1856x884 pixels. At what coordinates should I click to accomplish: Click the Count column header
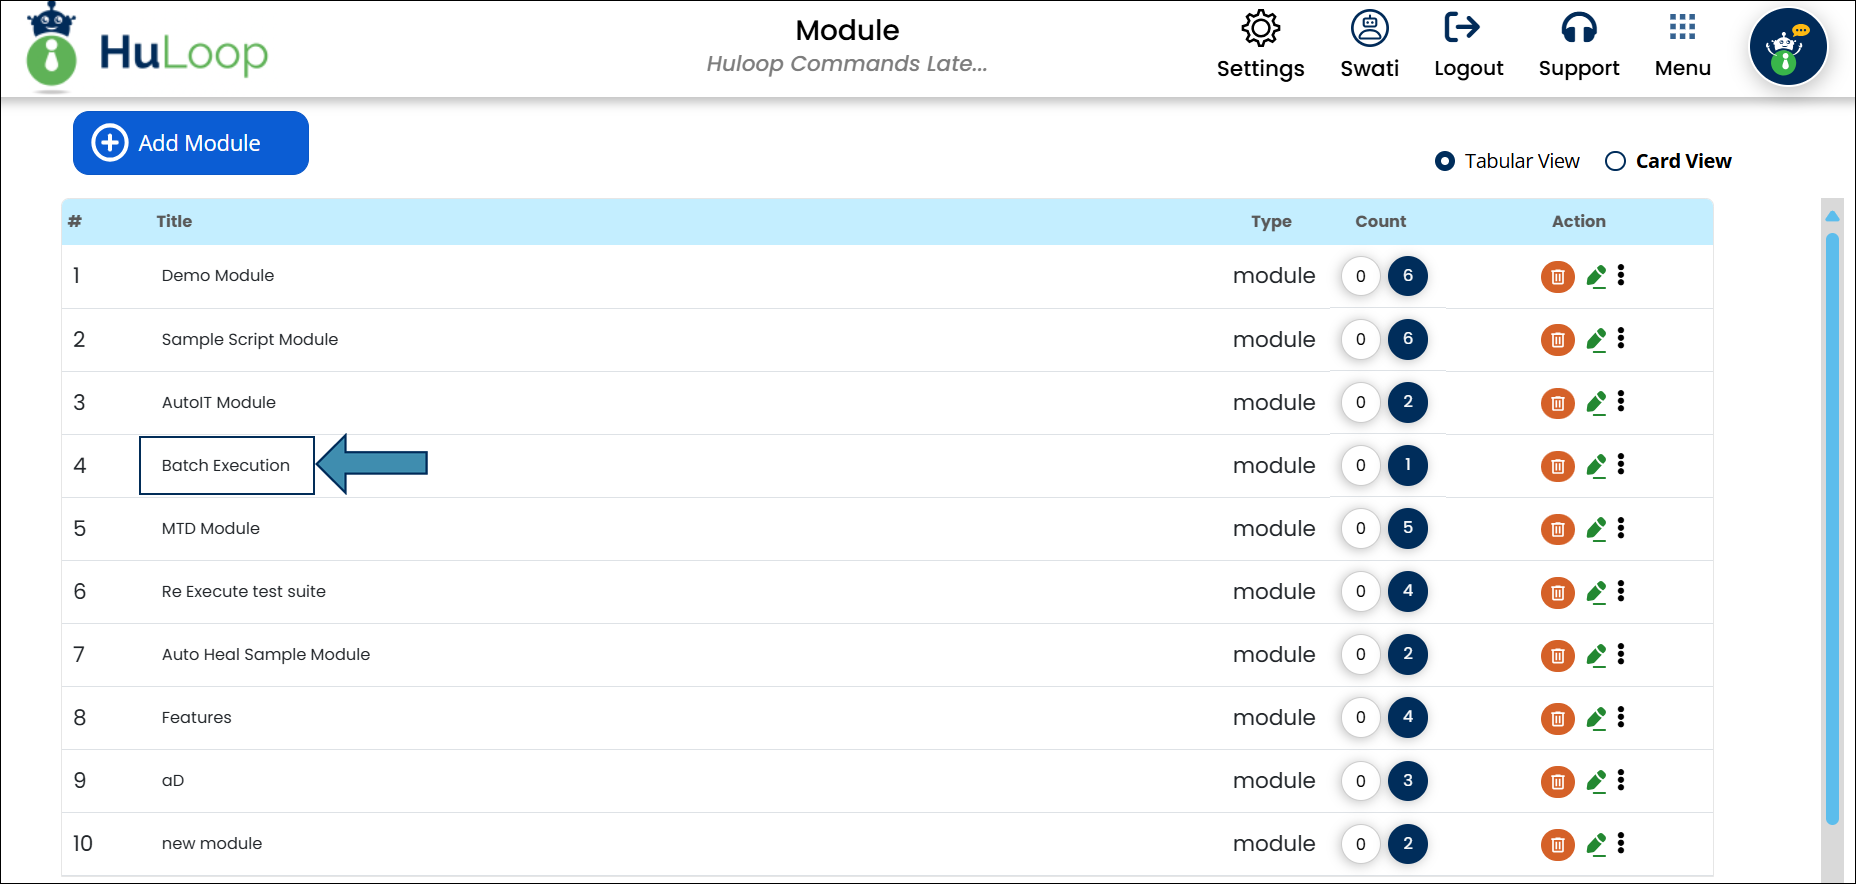tap(1380, 221)
